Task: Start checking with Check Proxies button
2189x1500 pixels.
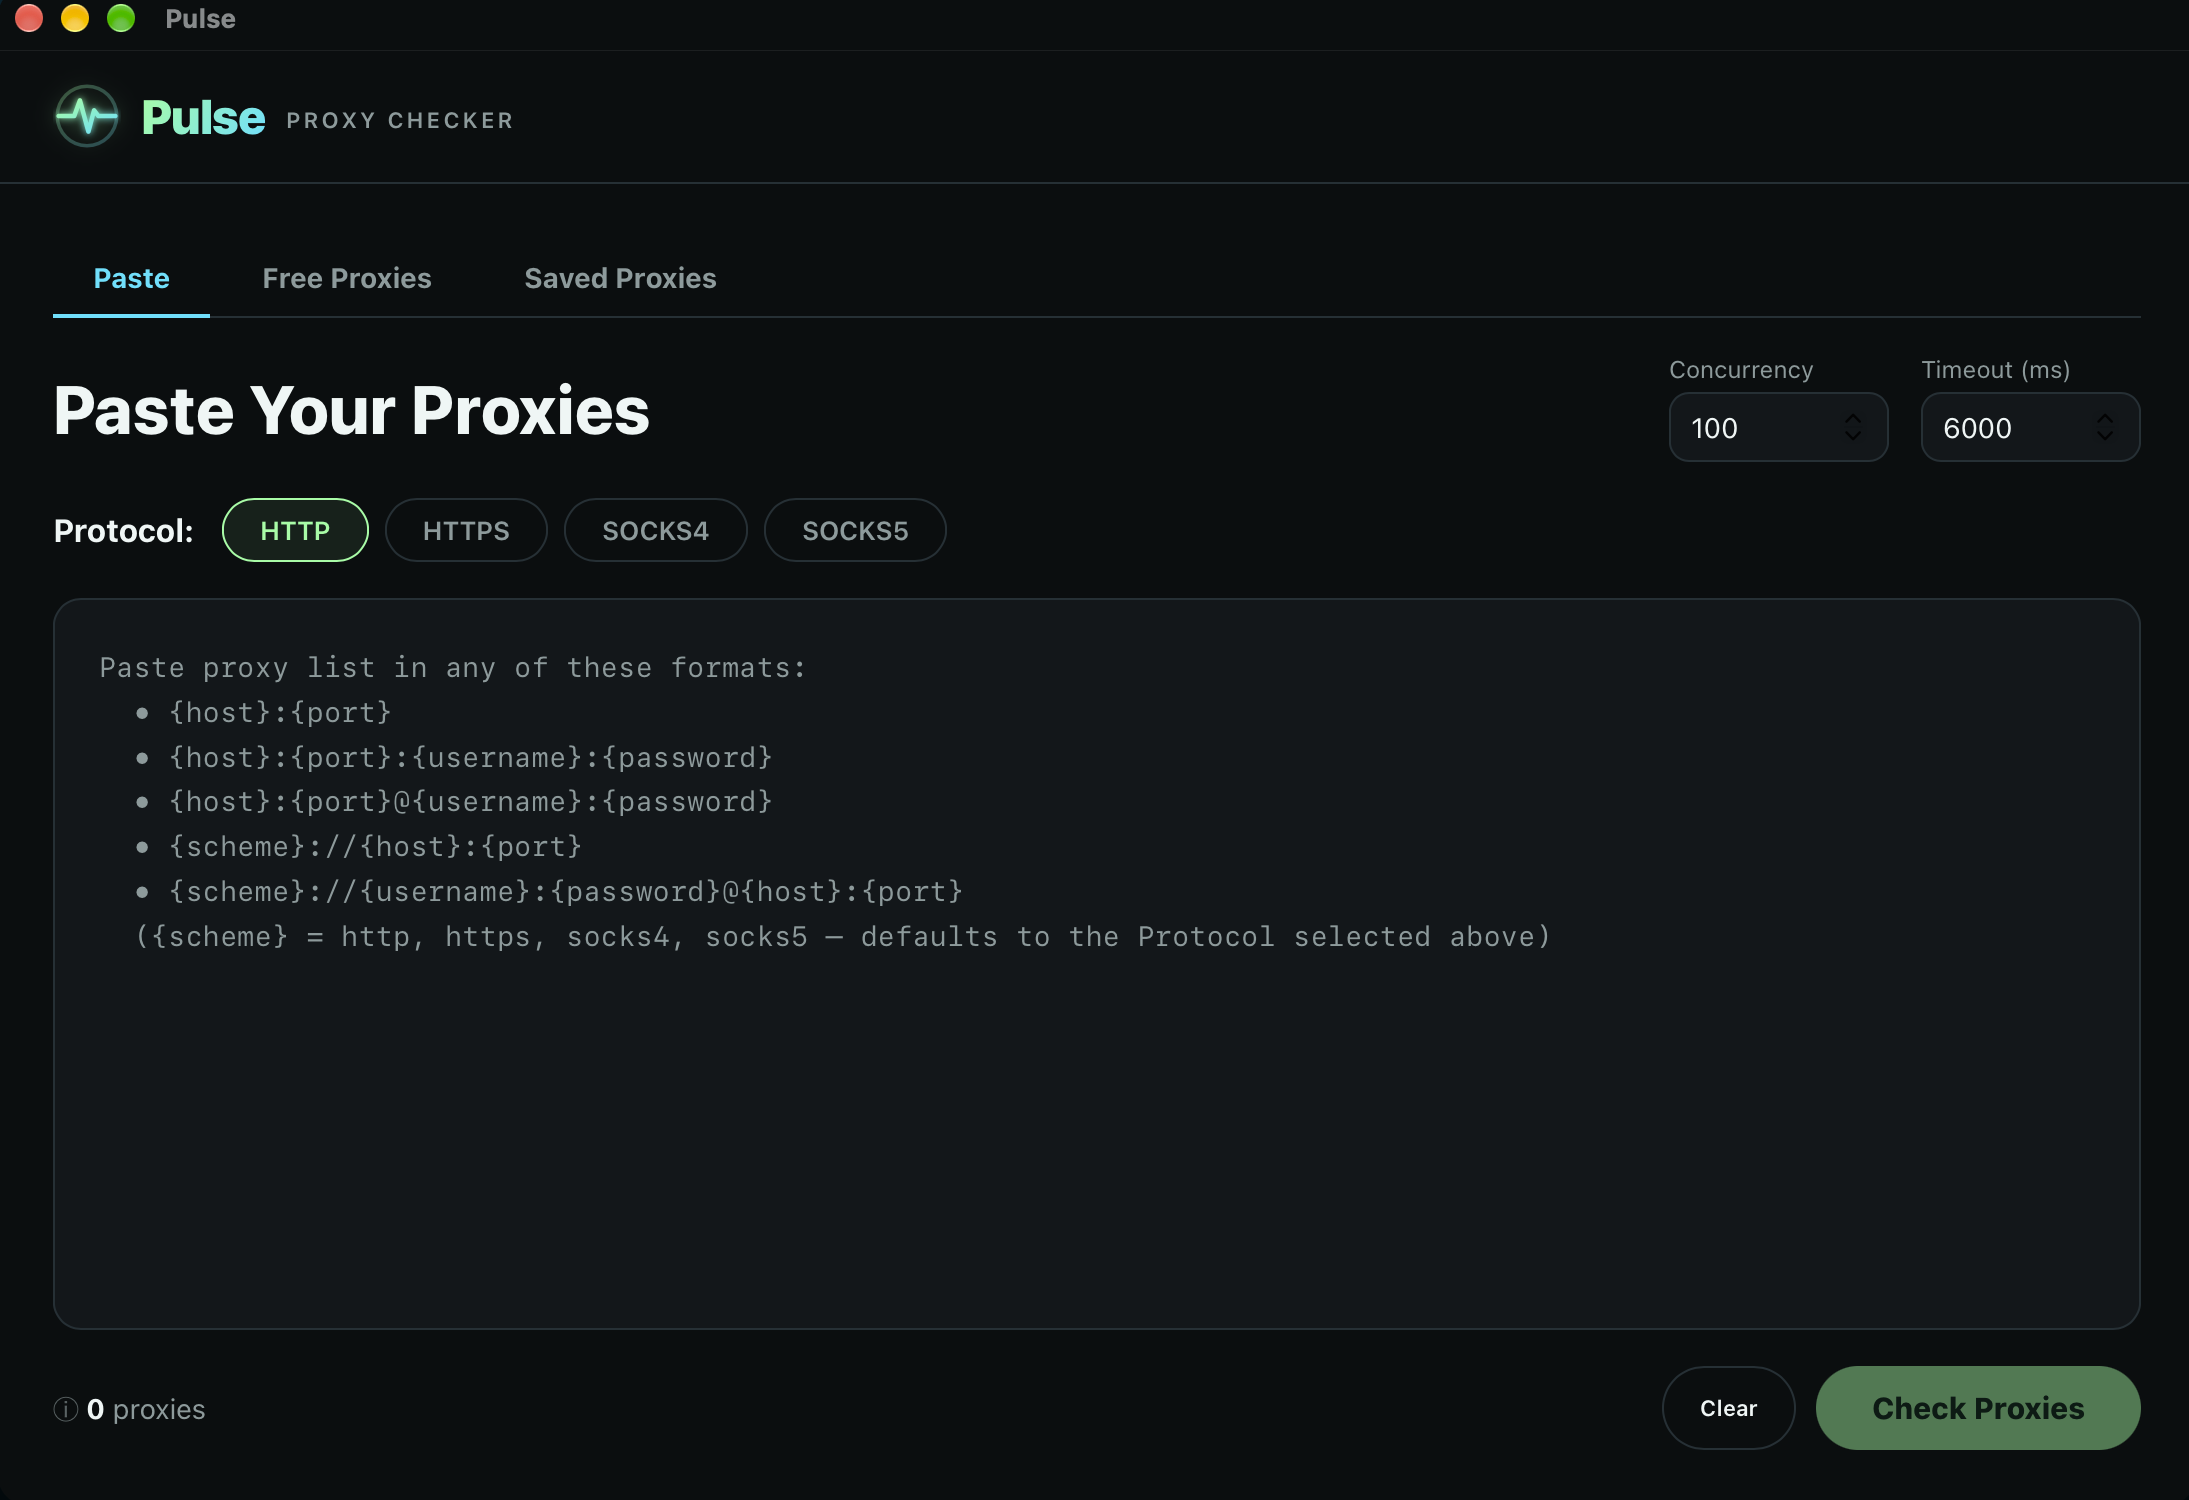Action: [1978, 1408]
